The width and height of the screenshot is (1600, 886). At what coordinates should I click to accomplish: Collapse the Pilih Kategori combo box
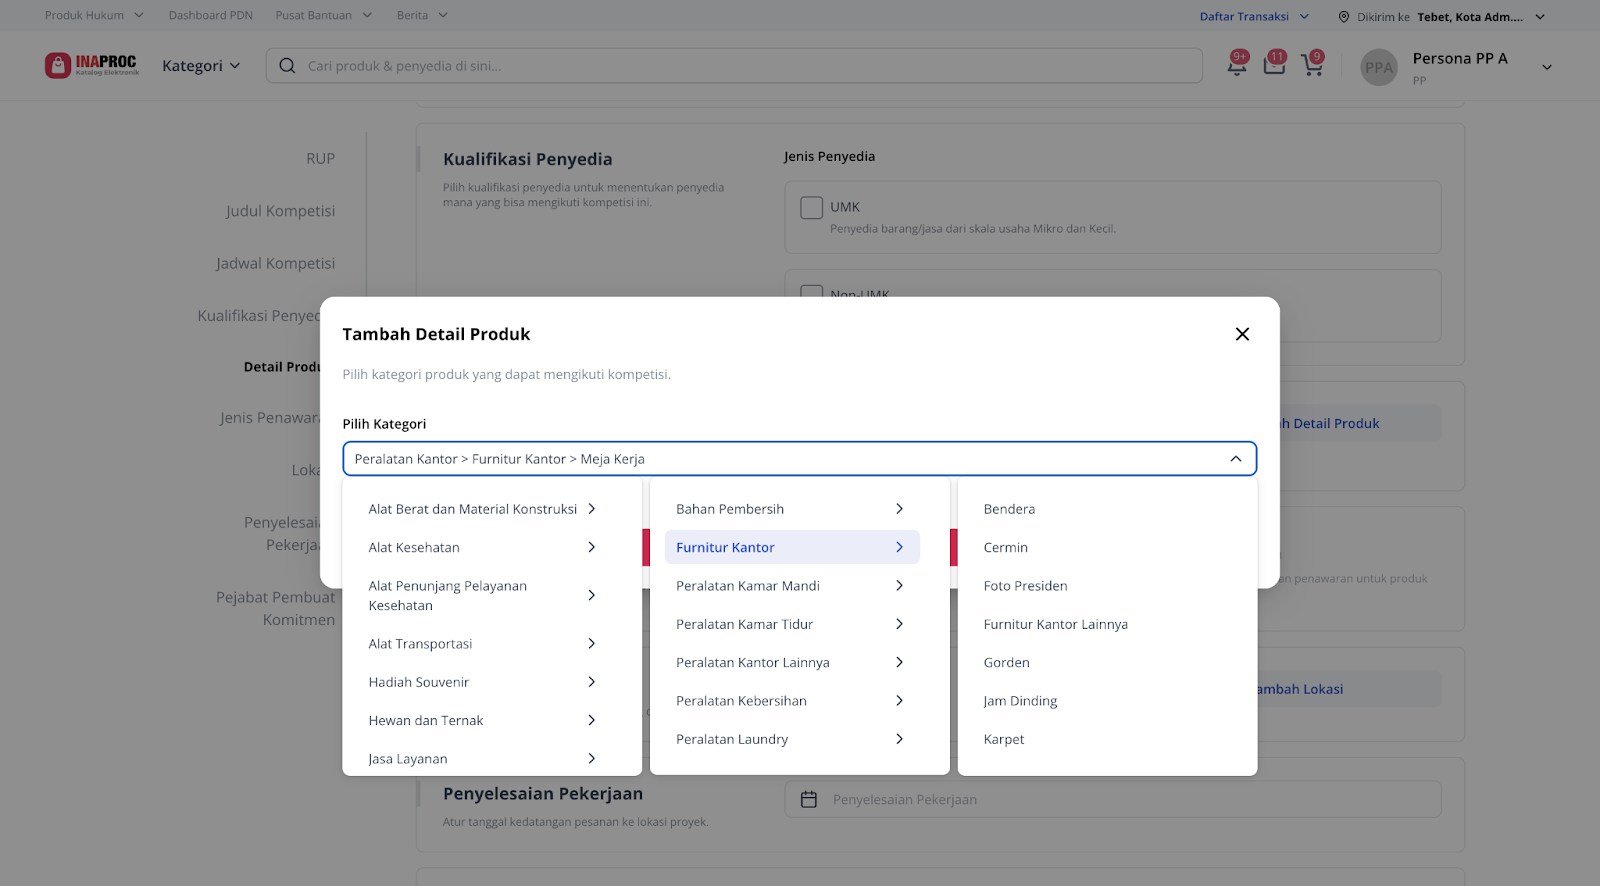1236,459
